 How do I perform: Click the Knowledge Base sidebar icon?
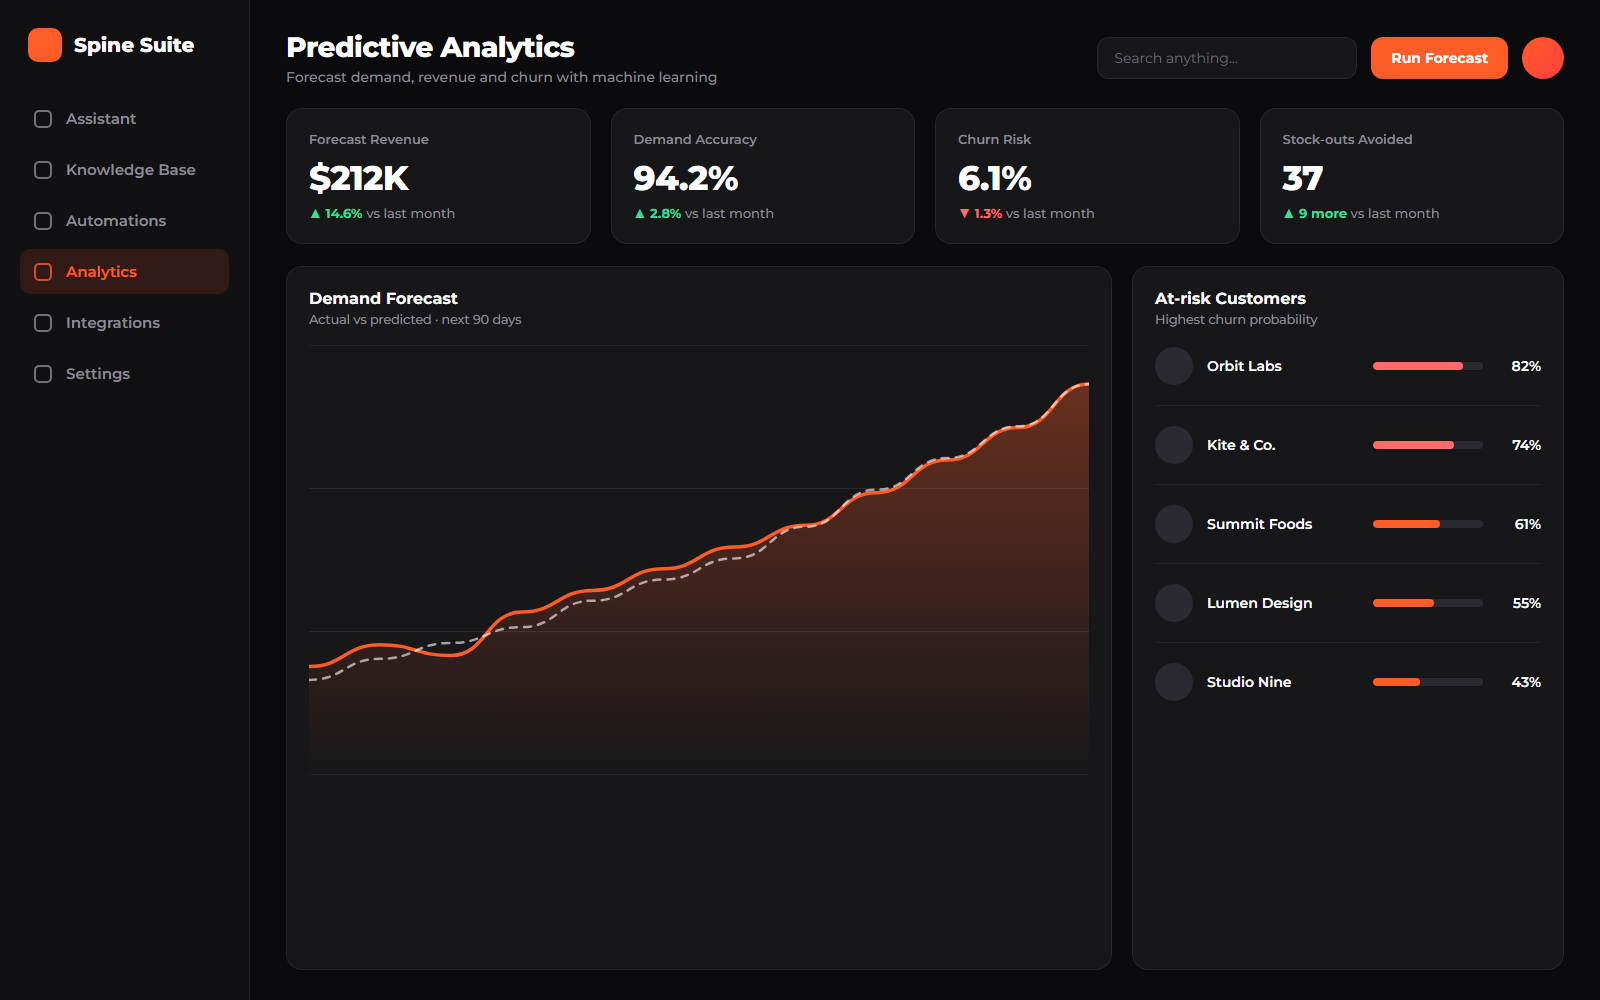(x=43, y=170)
